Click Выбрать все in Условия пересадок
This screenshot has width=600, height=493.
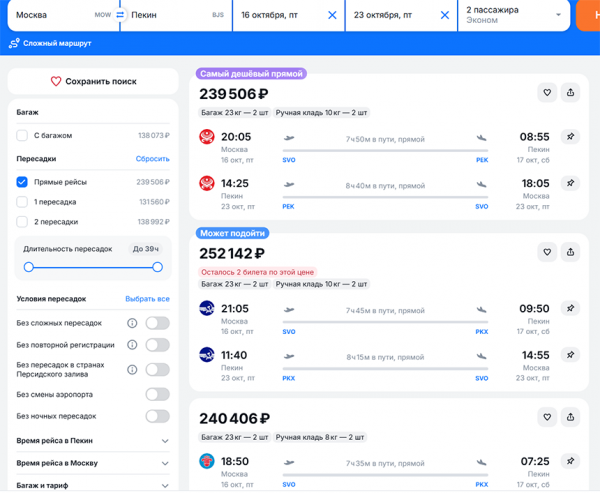(x=147, y=299)
